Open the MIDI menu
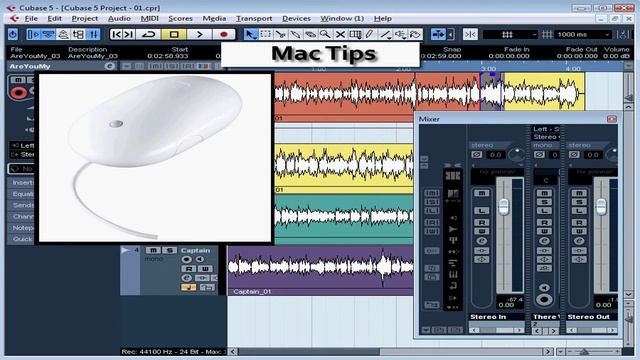The height and width of the screenshot is (360, 640). coord(149,18)
